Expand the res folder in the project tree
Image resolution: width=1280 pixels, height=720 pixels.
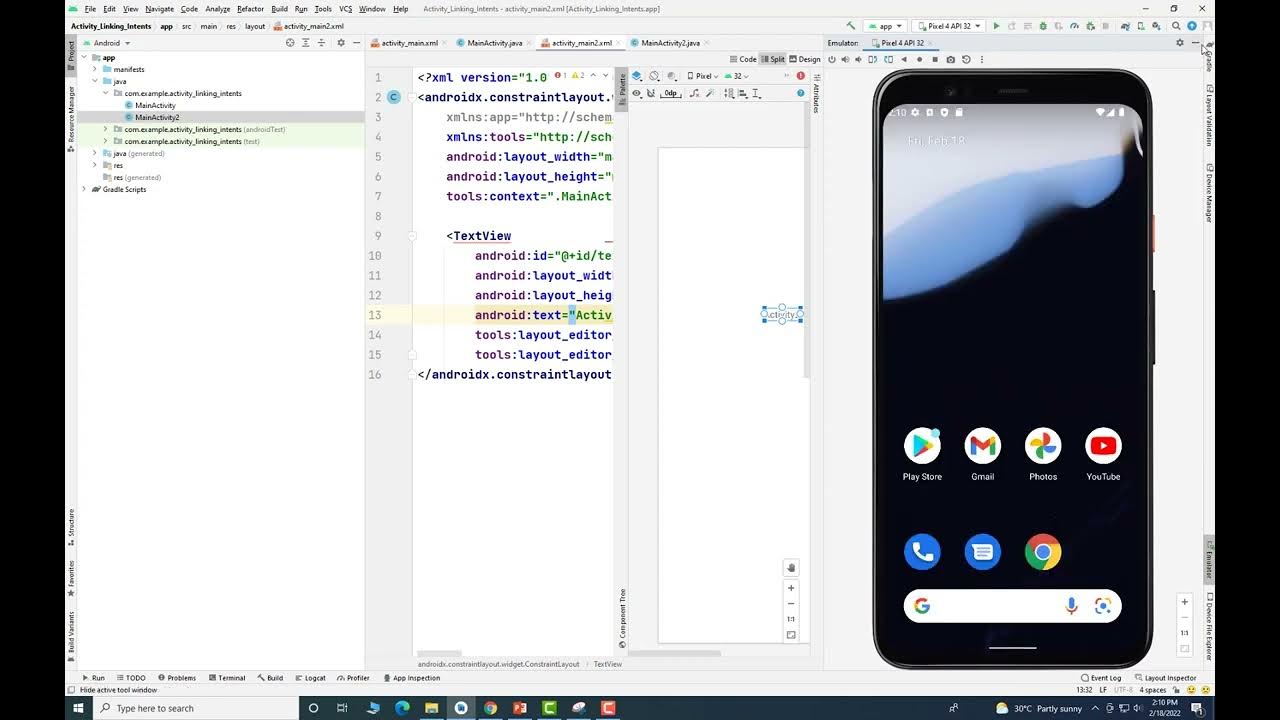pos(95,165)
